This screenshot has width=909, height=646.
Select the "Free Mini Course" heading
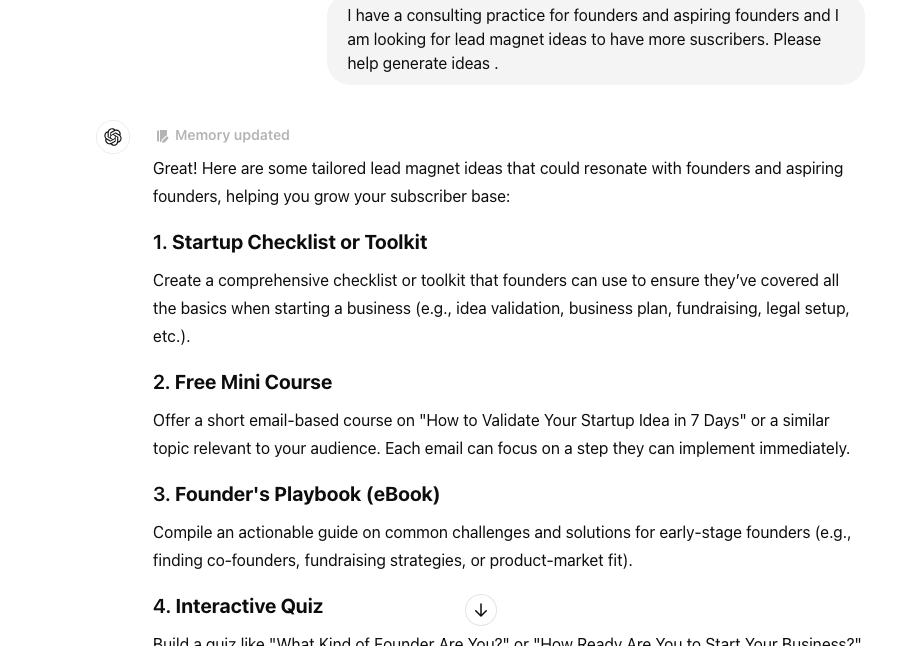pos(243,382)
